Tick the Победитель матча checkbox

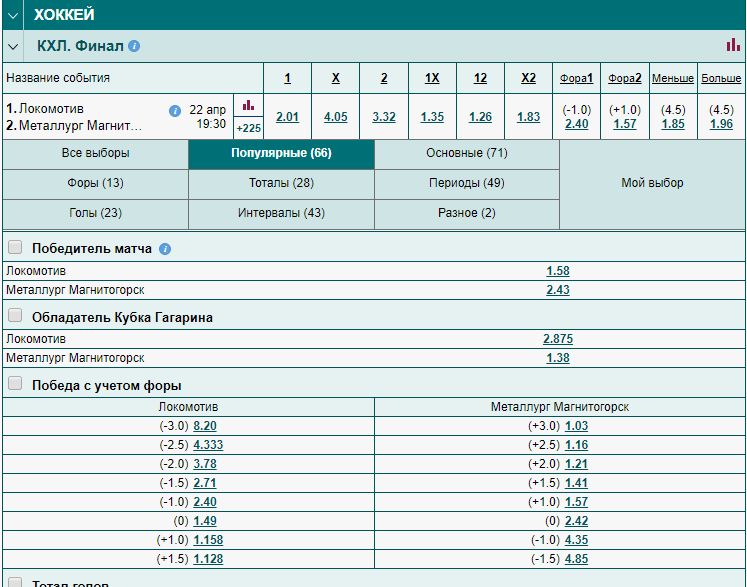(15, 247)
